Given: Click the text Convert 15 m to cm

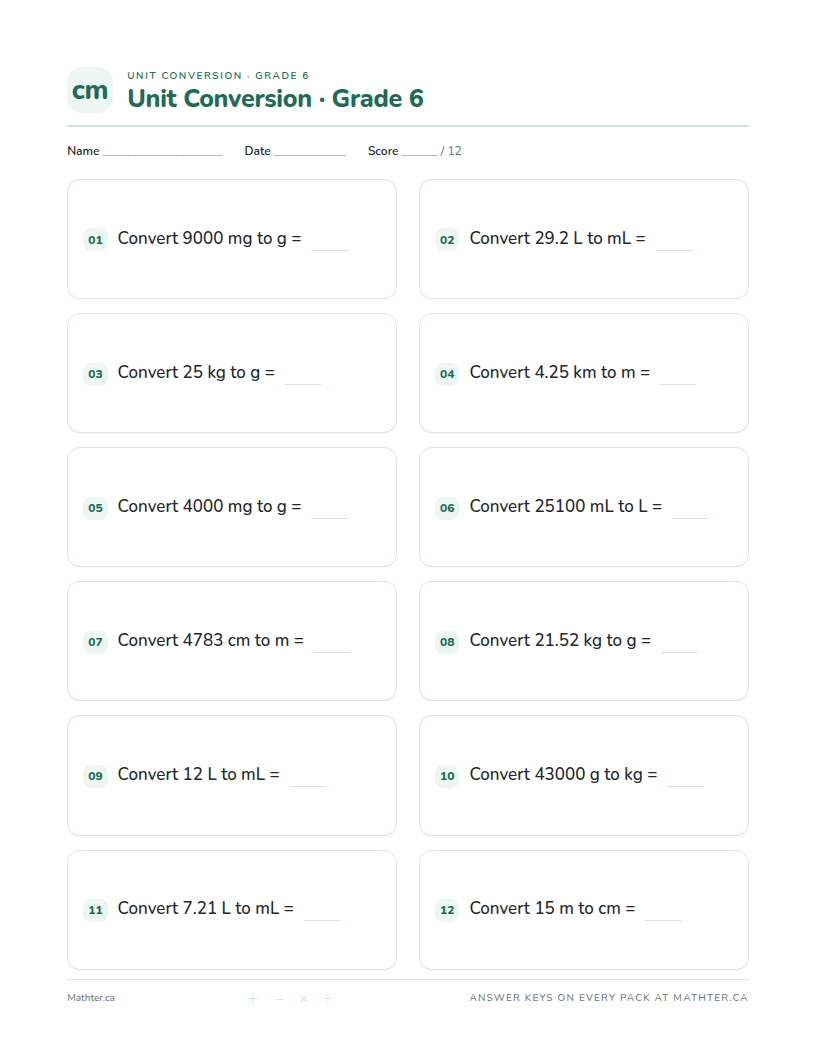Looking at the screenshot, I should pyautogui.click(x=545, y=909).
